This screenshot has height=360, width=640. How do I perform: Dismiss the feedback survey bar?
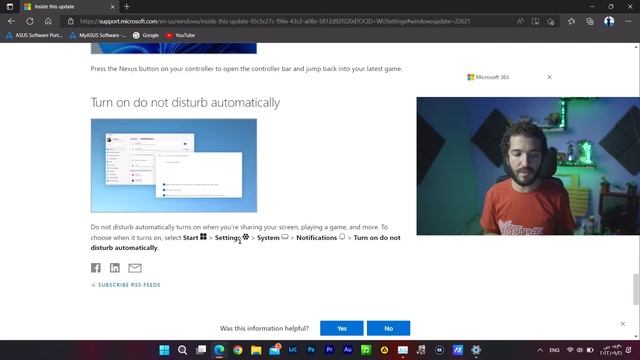pos(623,324)
